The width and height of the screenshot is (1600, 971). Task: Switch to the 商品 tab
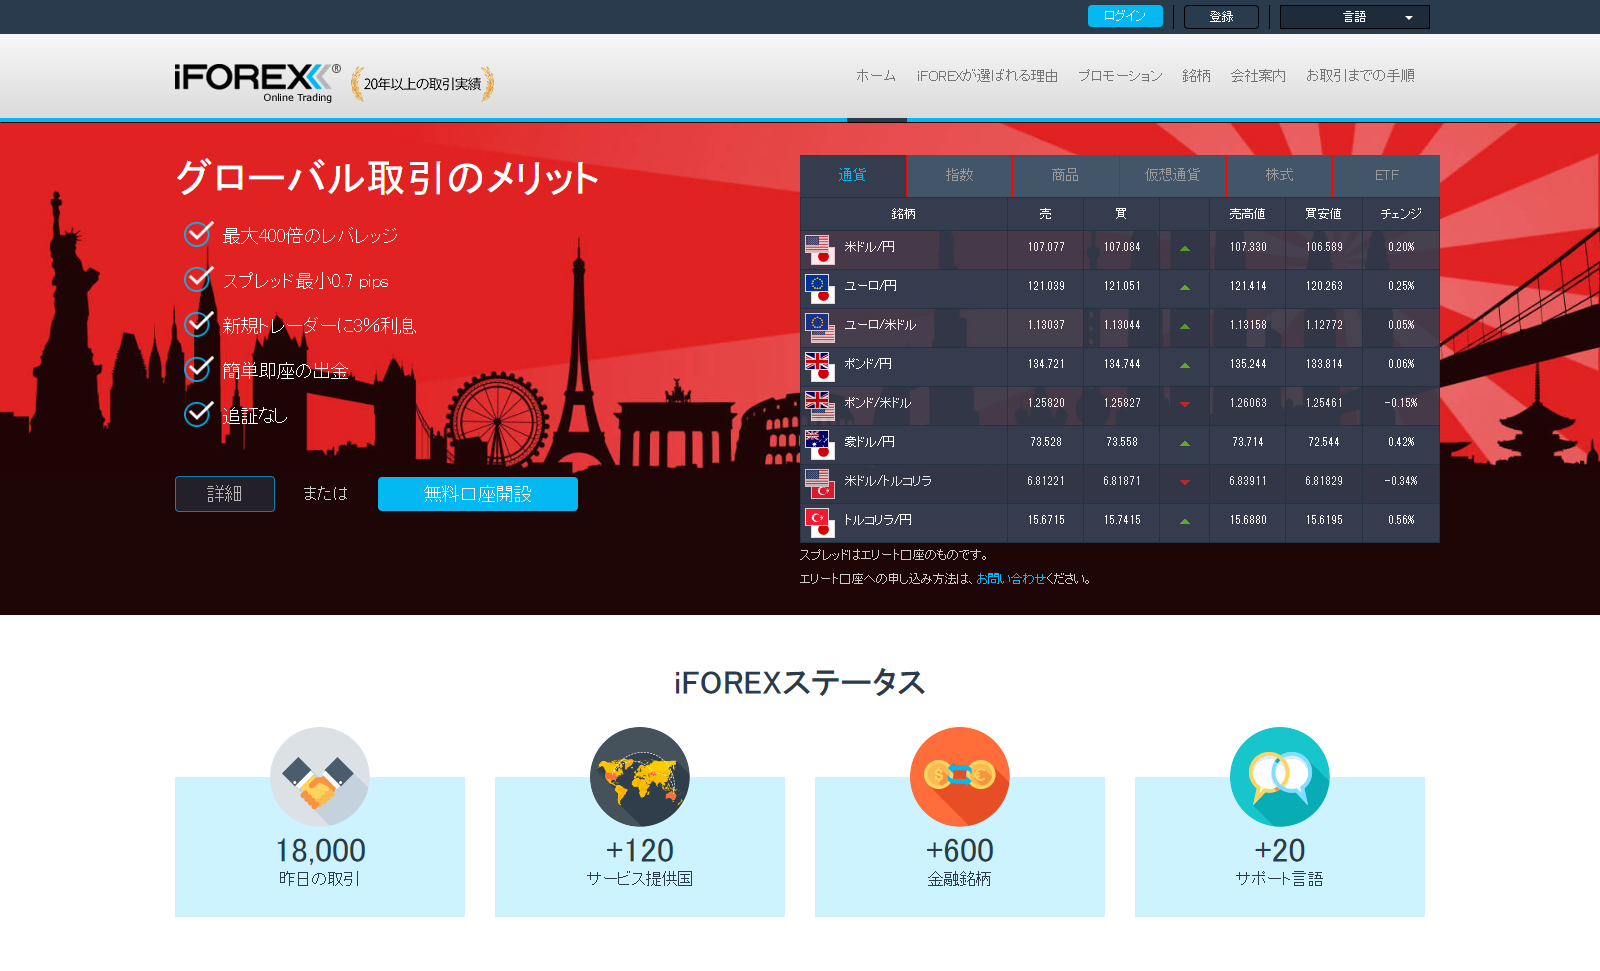click(1066, 175)
